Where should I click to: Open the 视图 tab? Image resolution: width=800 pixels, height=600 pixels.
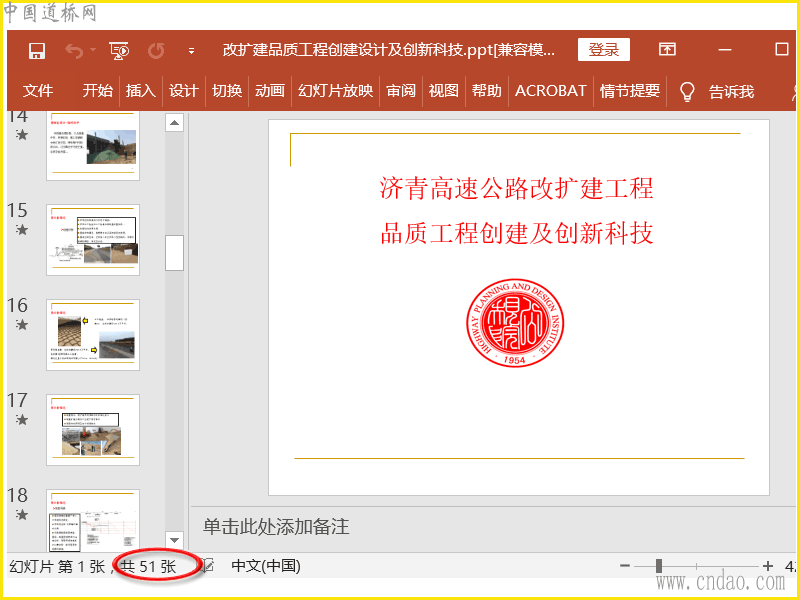coord(444,91)
